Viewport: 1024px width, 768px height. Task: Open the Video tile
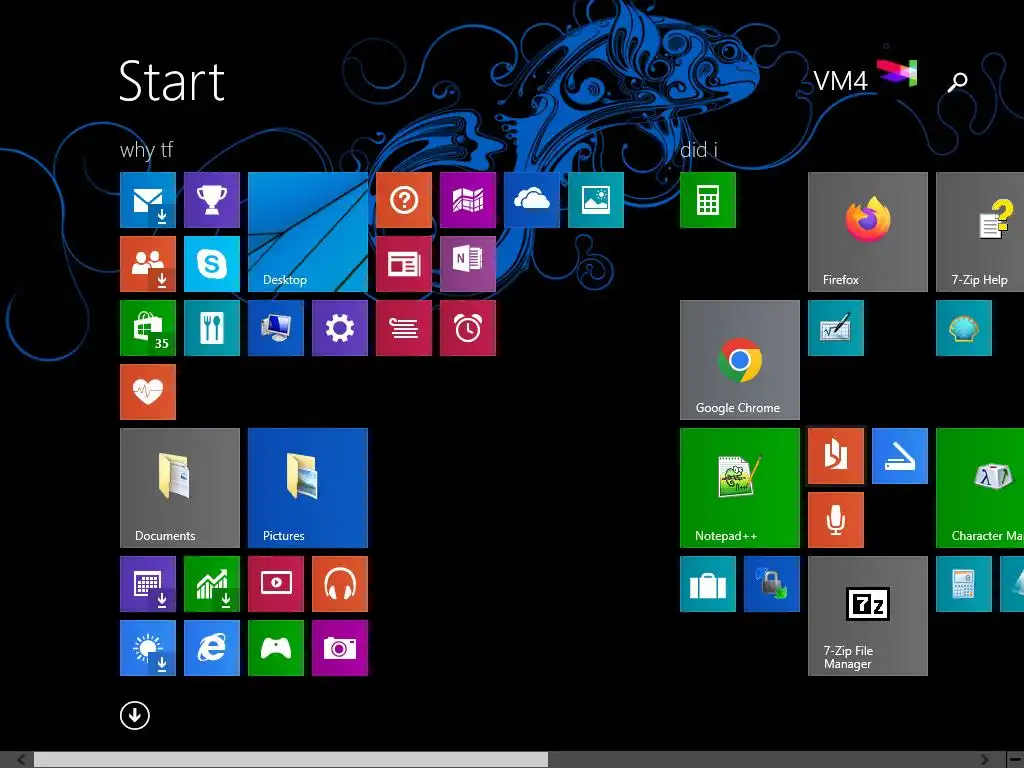pos(276,584)
